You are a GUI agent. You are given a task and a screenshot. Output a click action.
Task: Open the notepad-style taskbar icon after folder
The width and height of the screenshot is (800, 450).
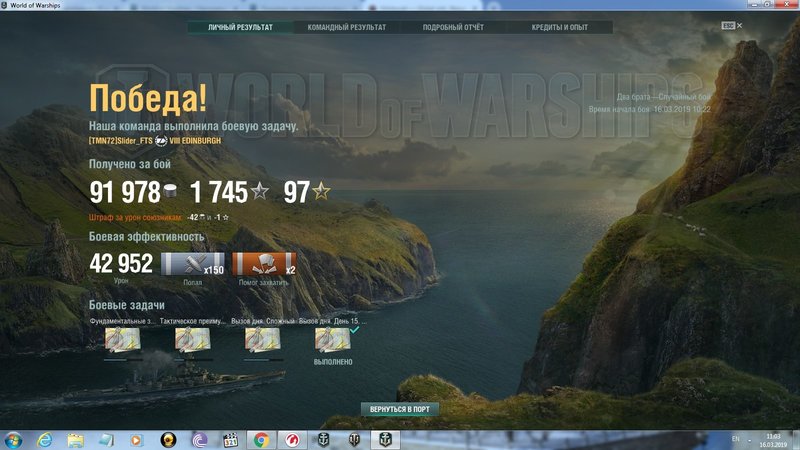106,440
